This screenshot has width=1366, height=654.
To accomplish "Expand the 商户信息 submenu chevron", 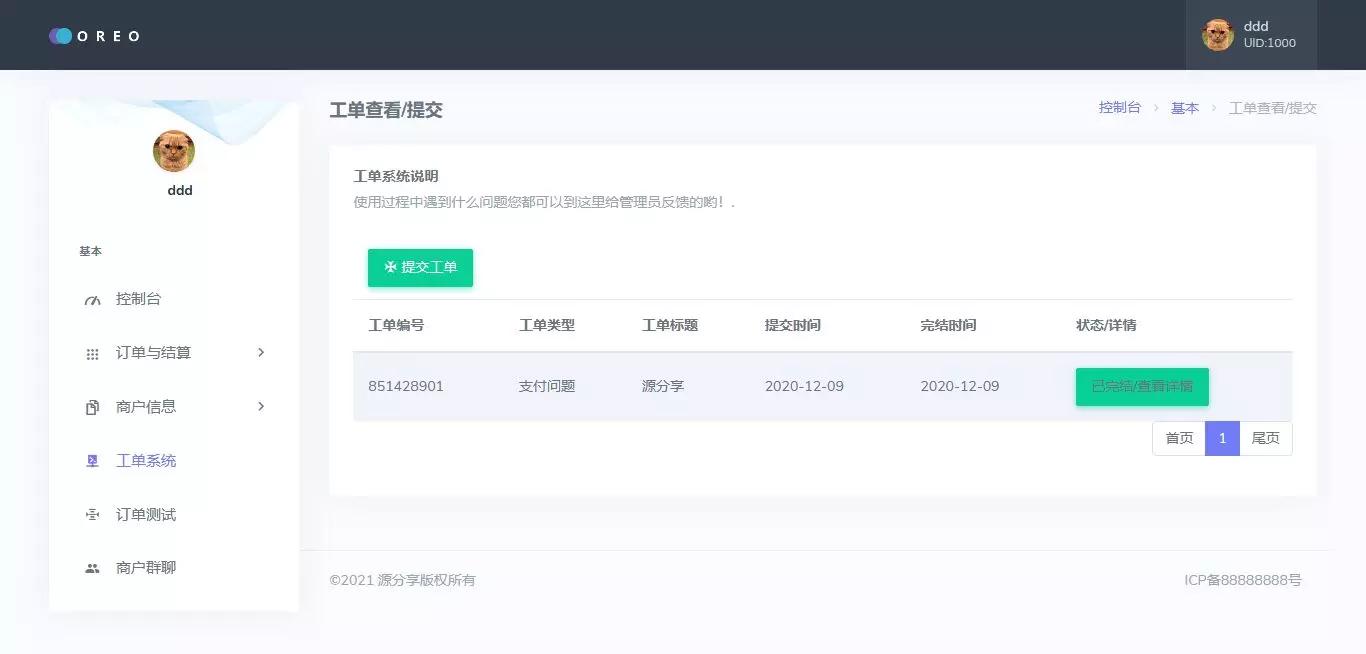I will (261, 406).
